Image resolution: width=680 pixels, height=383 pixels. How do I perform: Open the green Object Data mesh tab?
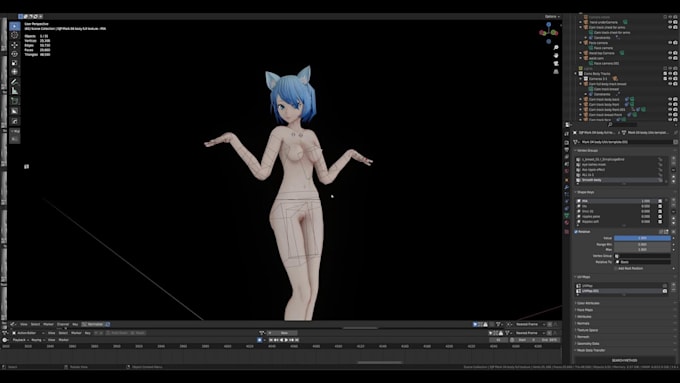pyautogui.click(x=567, y=215)
